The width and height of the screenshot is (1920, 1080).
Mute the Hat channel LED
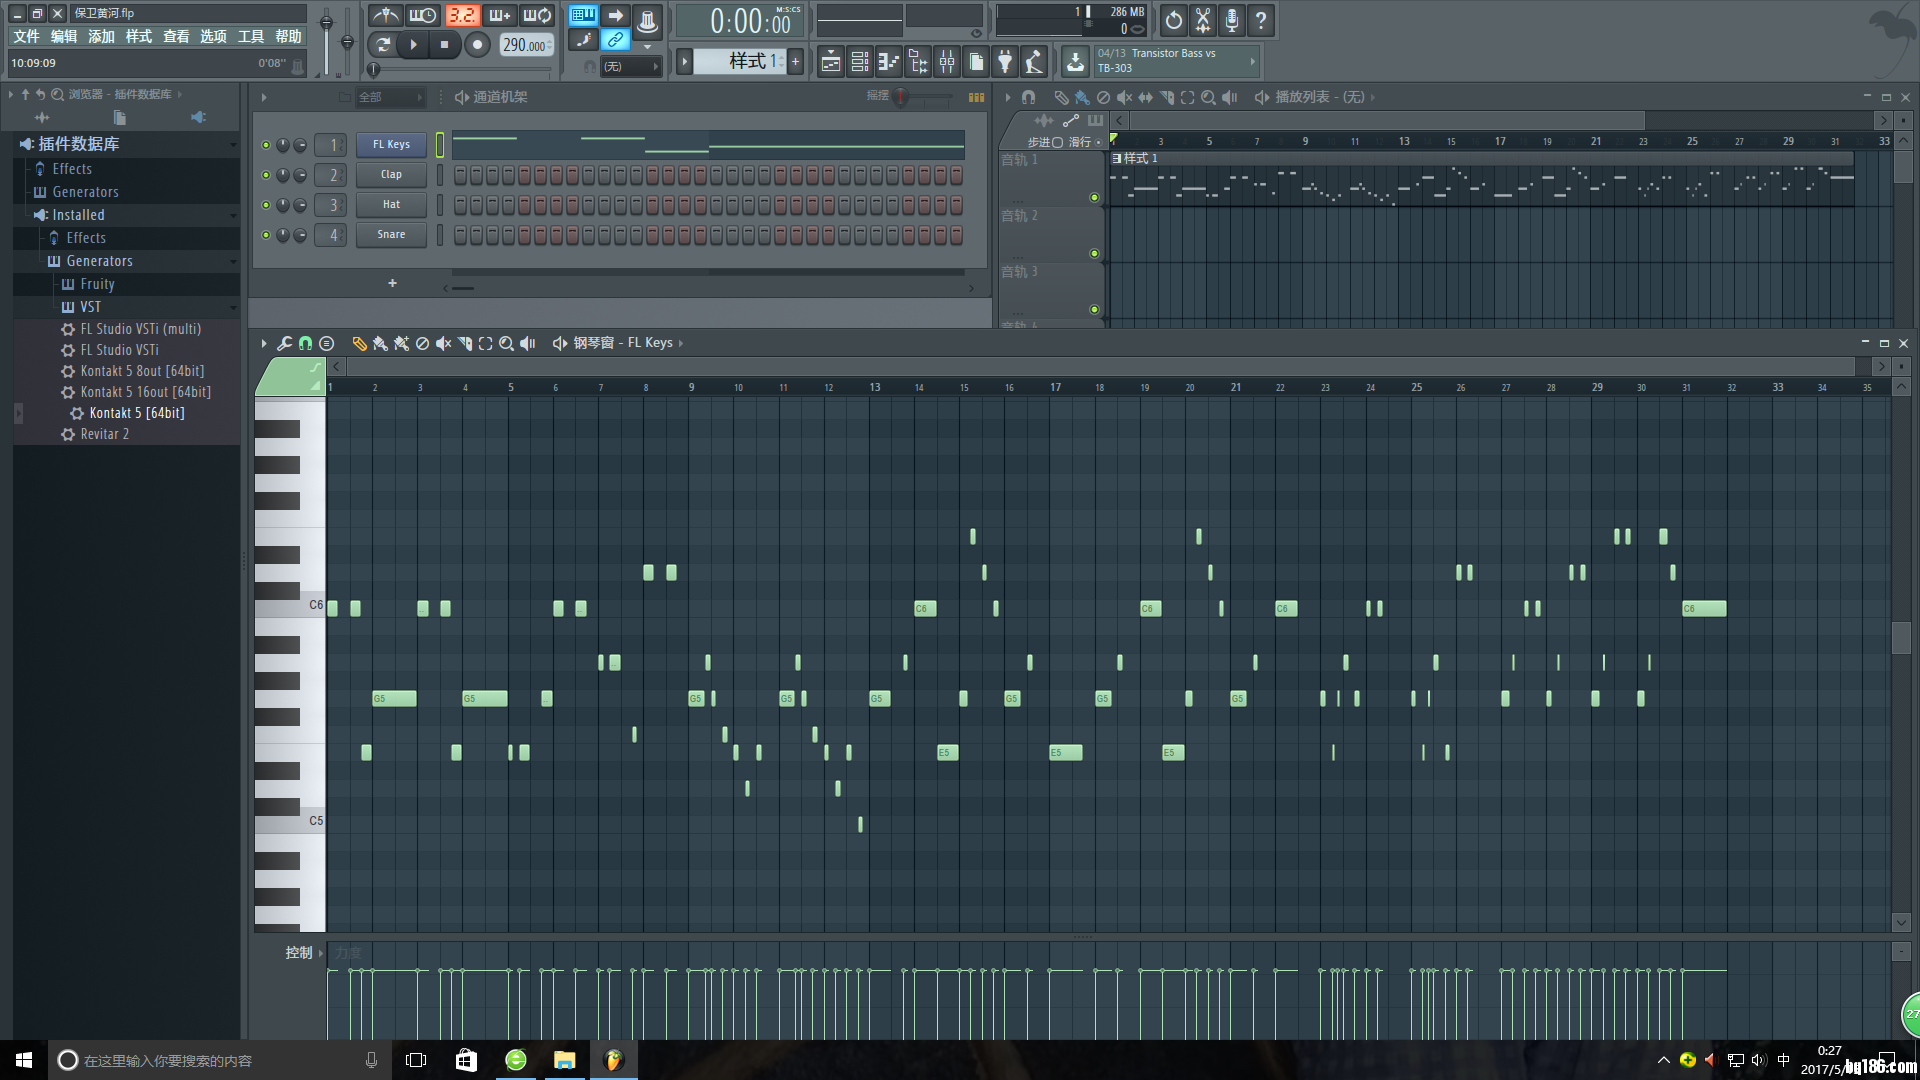coord(266,205)
